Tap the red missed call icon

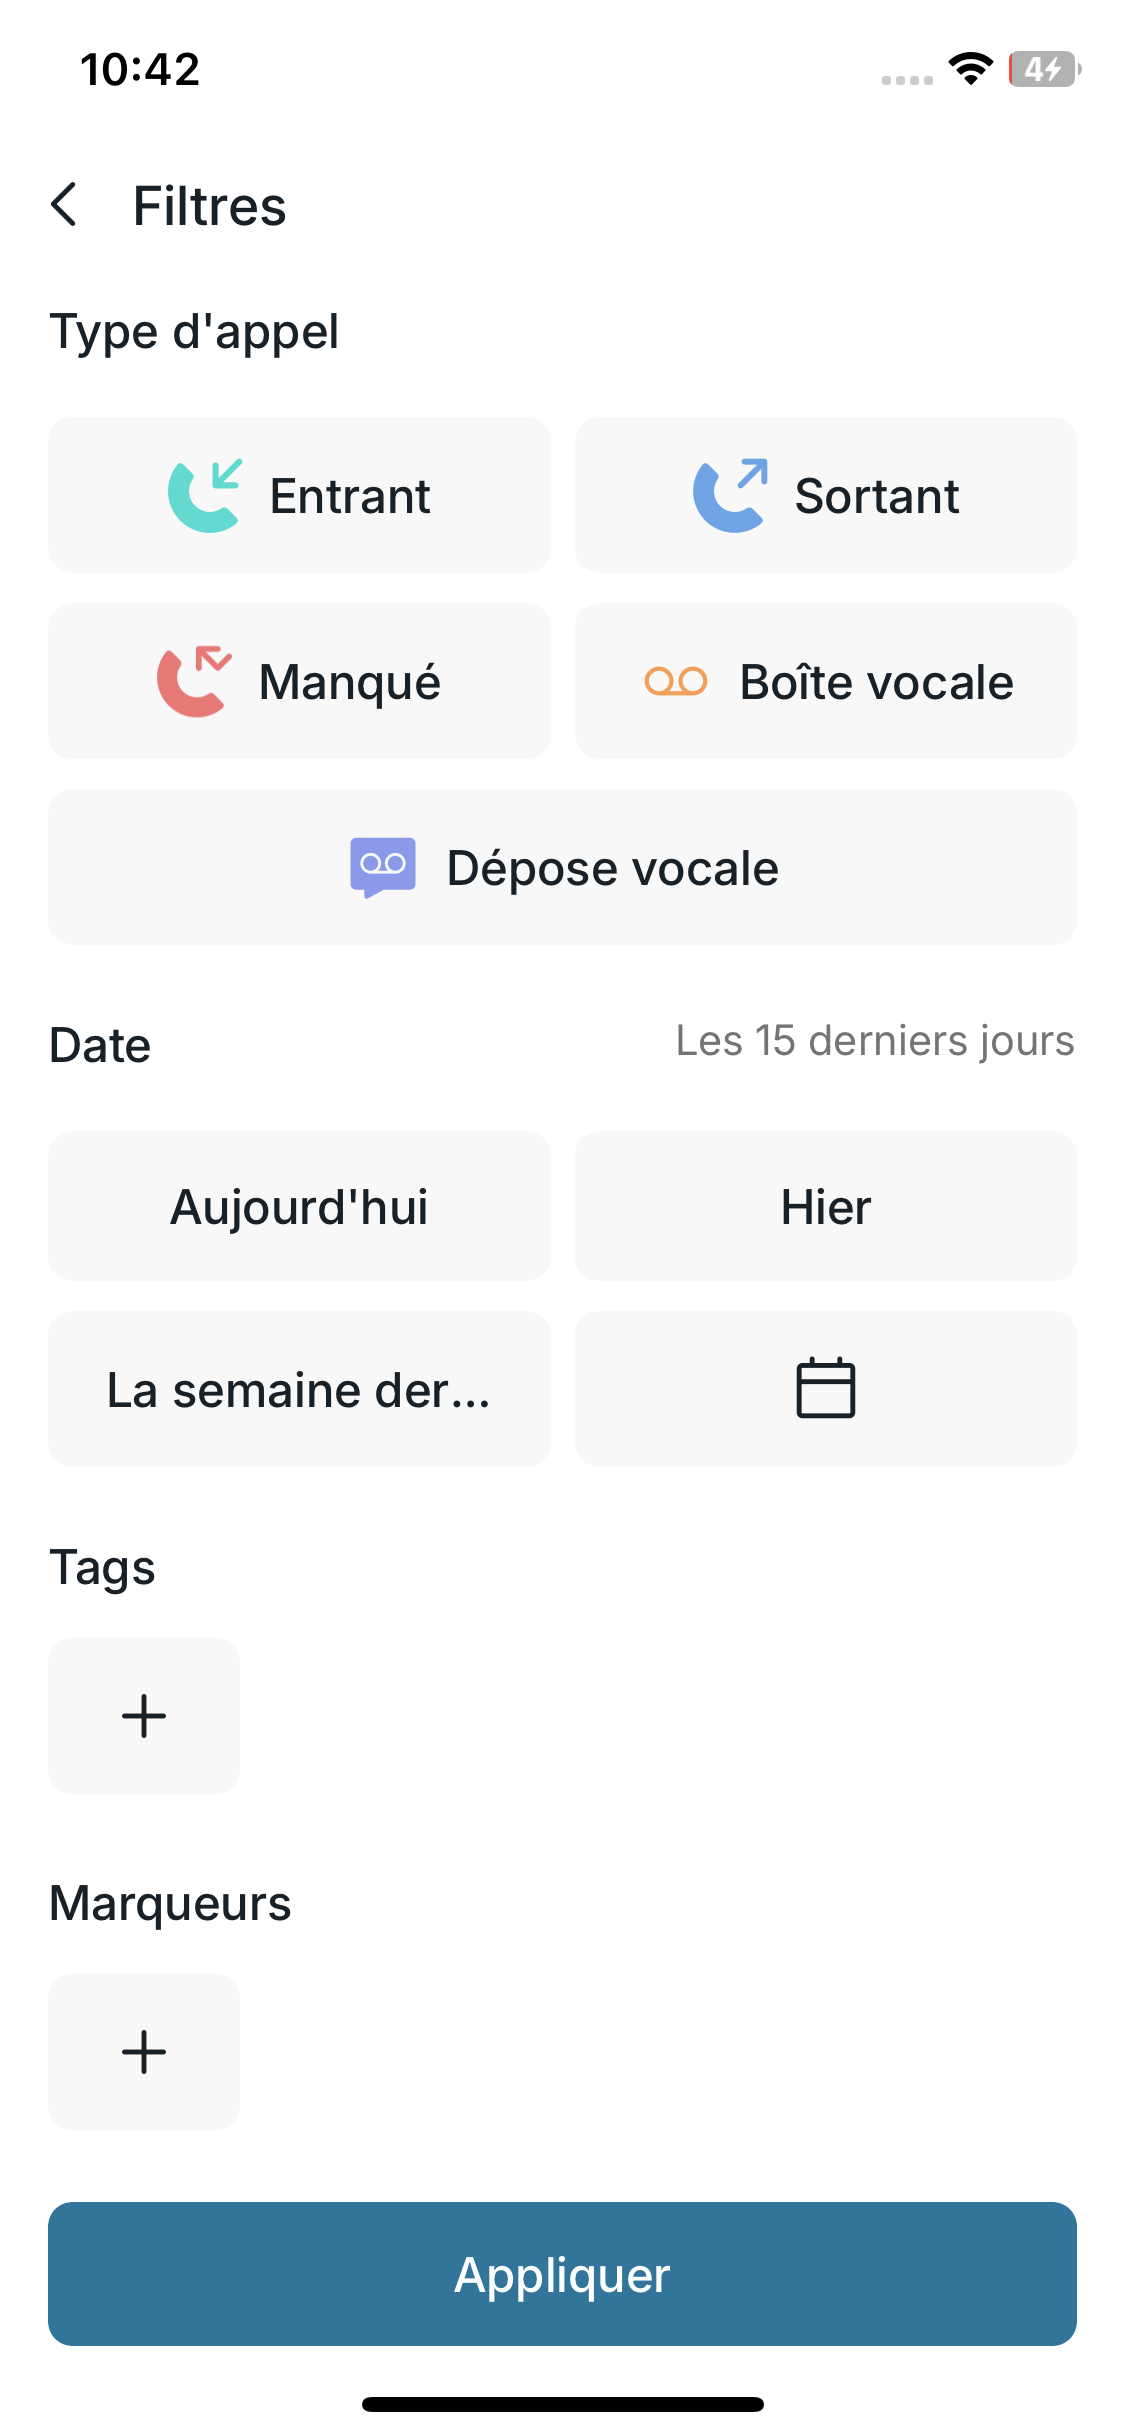coord(194,682)
